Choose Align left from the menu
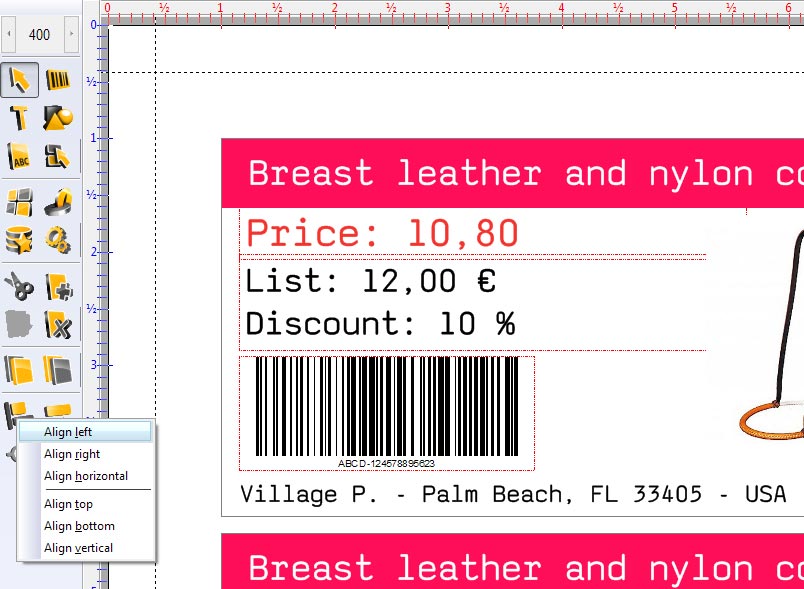The width and height of the screenshot is (804, 589). point(85,432)
